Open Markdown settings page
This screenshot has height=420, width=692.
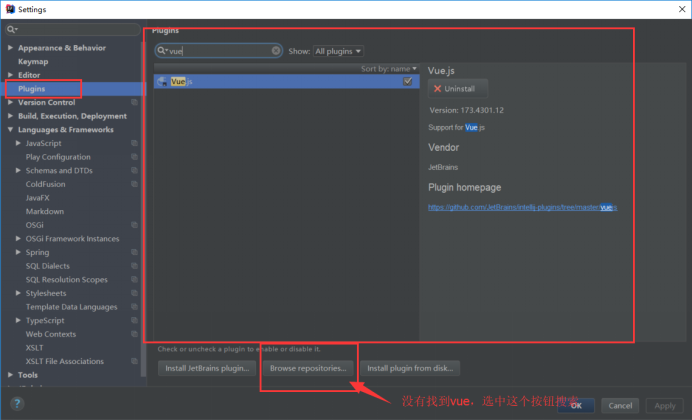point(45,211)
